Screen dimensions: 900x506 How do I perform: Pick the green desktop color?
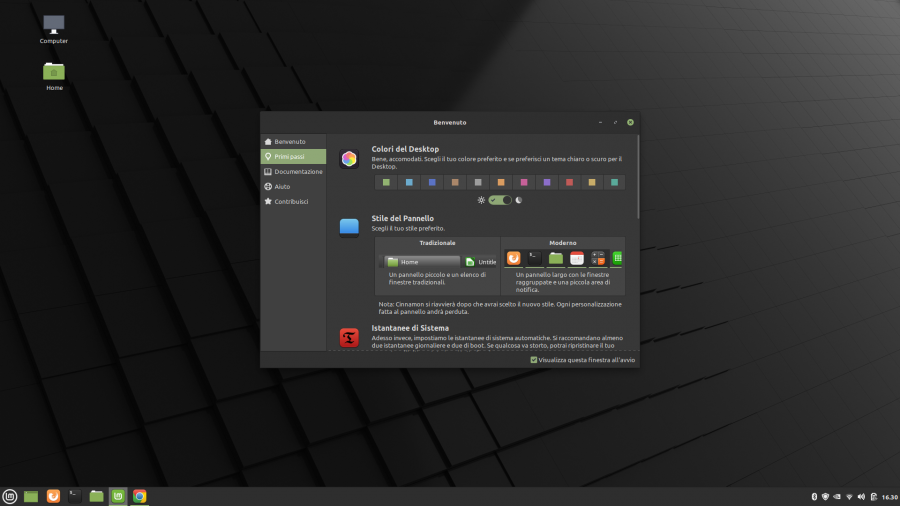386,182
